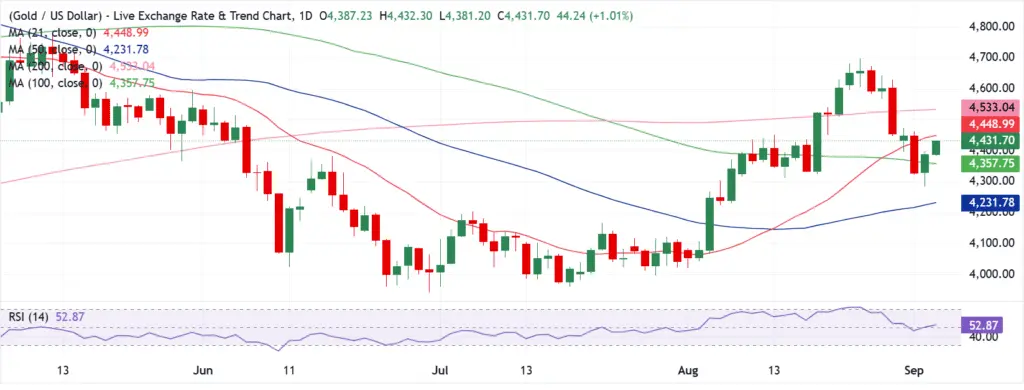Image resolution: width=1024 pixels, height=390 pixels.
Task: Click the green 4,431.70 current price tag
Action: point(989,140)
